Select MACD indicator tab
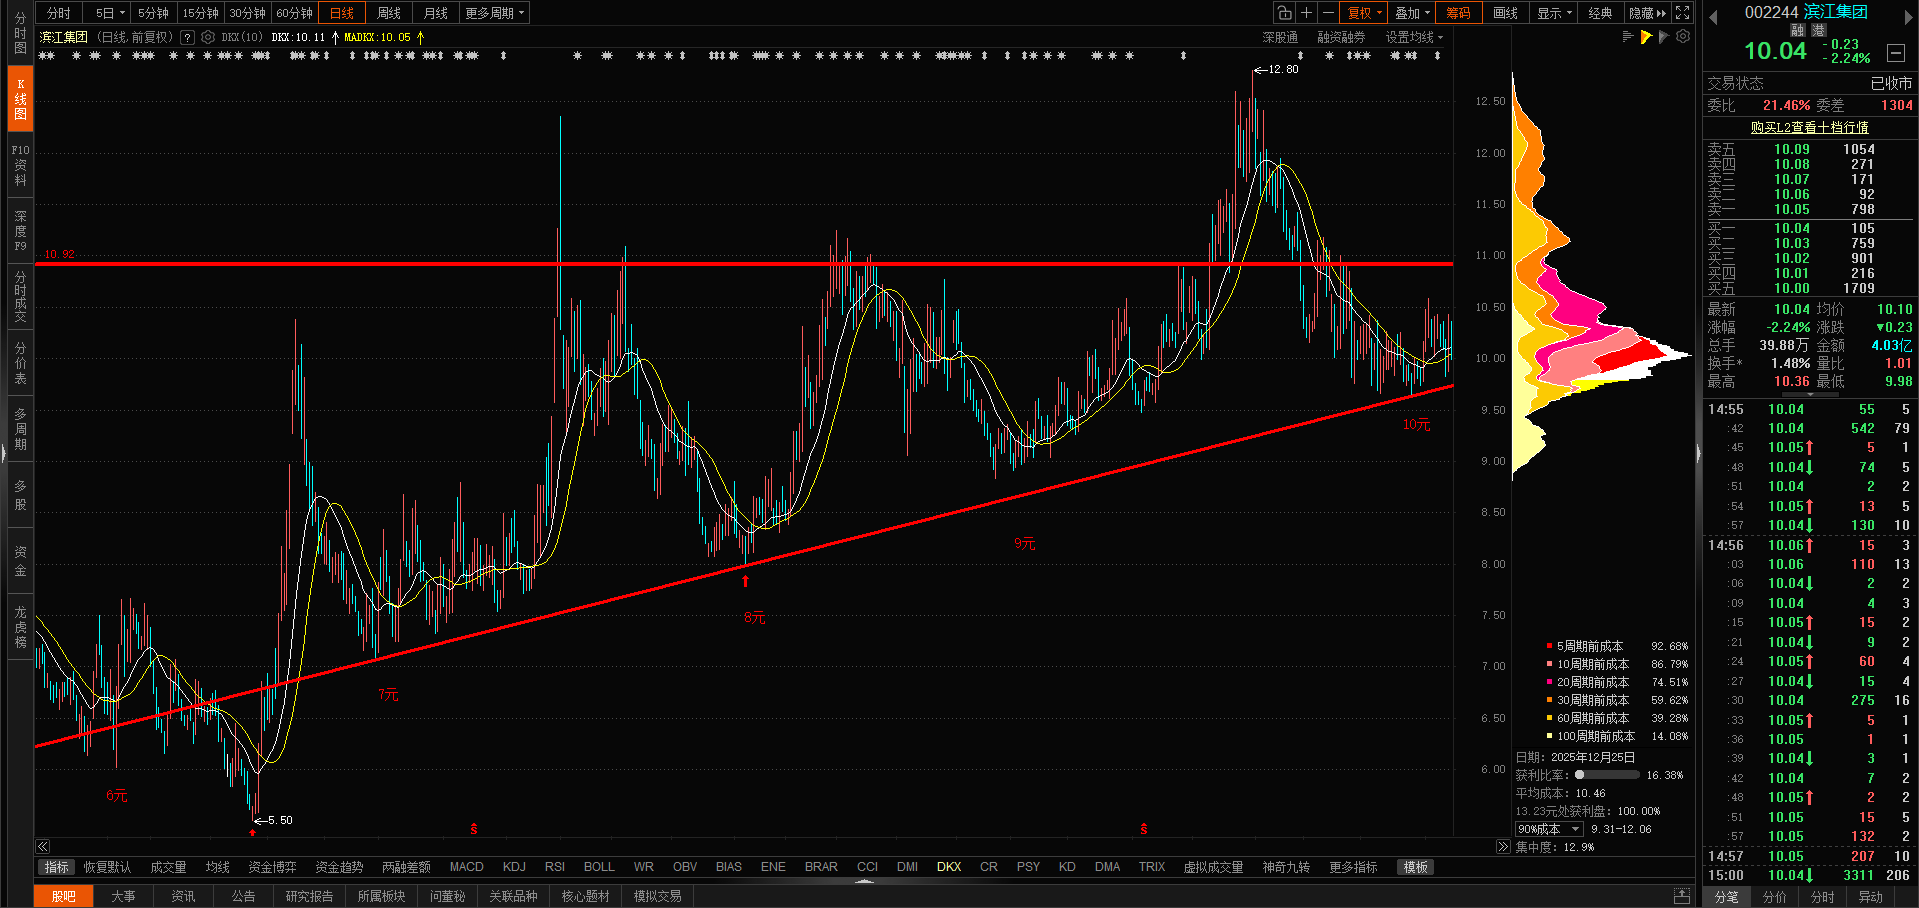Viewport: 1919px width, 908px height. coord(466,867)
